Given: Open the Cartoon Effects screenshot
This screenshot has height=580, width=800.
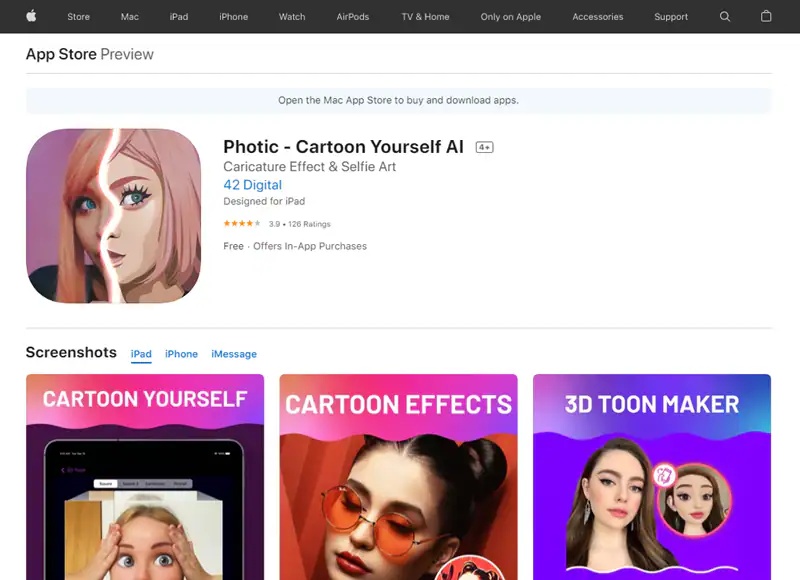Looking at the screenshot, I should pyautogui.click(x=398, y=477).
